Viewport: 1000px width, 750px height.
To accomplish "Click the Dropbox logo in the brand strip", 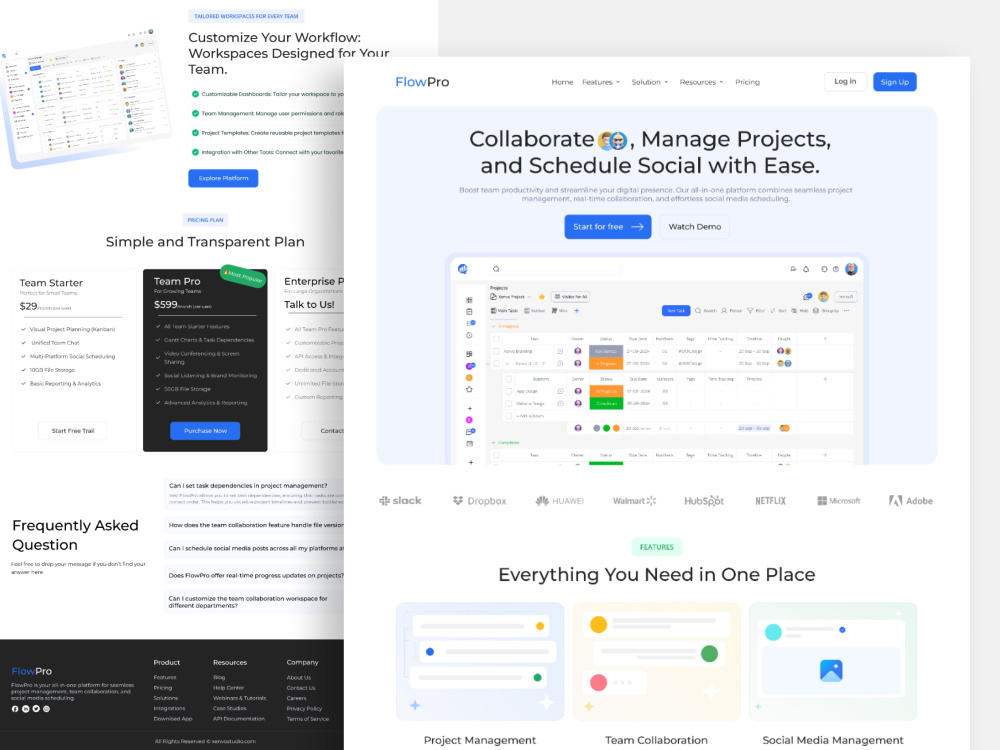I will point(480,501).
